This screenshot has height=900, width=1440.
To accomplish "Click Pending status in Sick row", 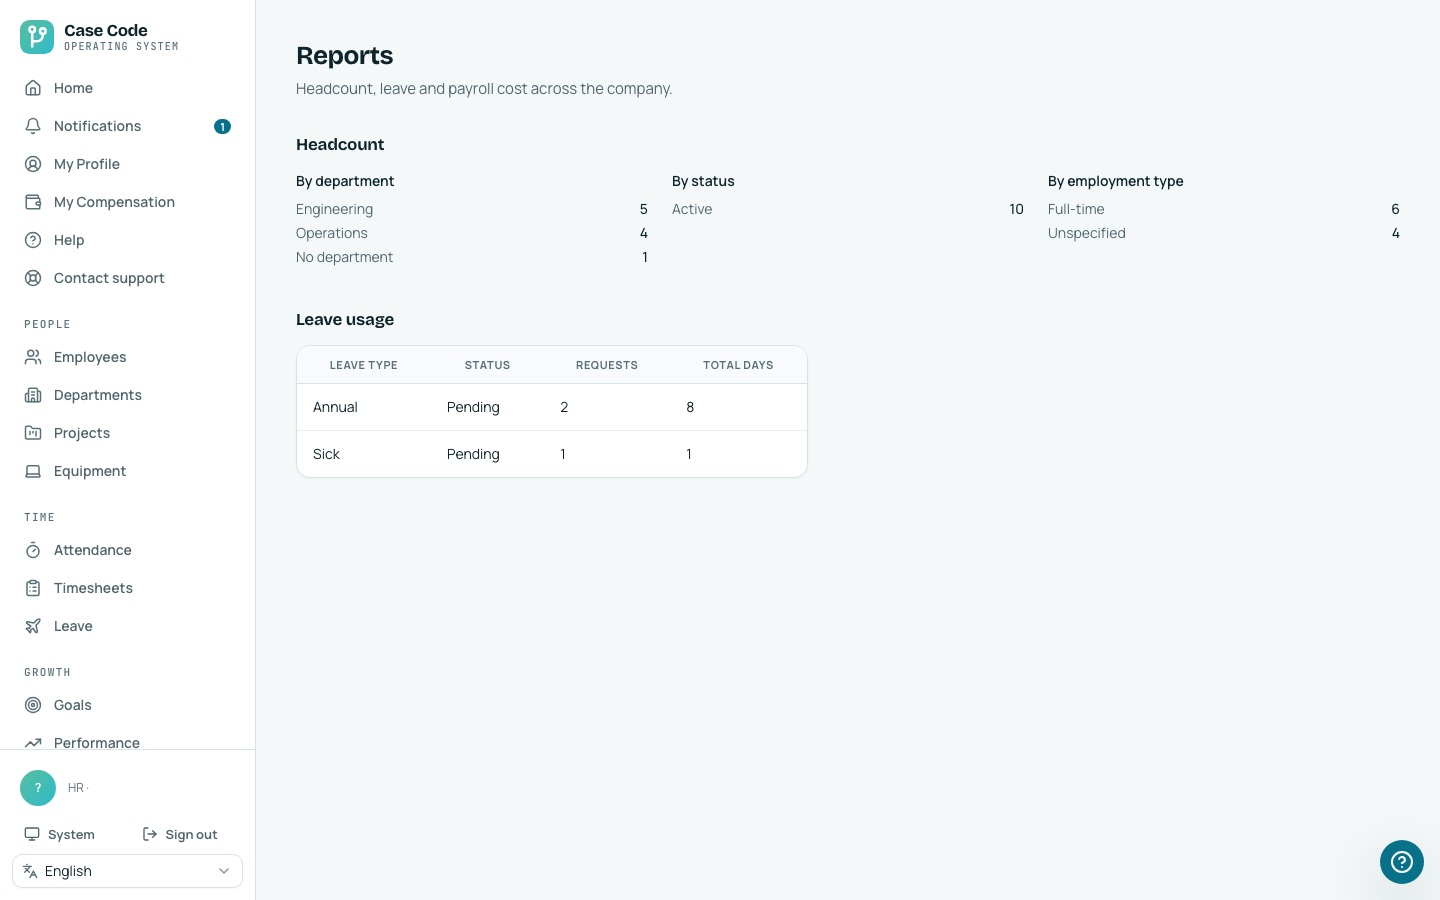I will (473, 454).
